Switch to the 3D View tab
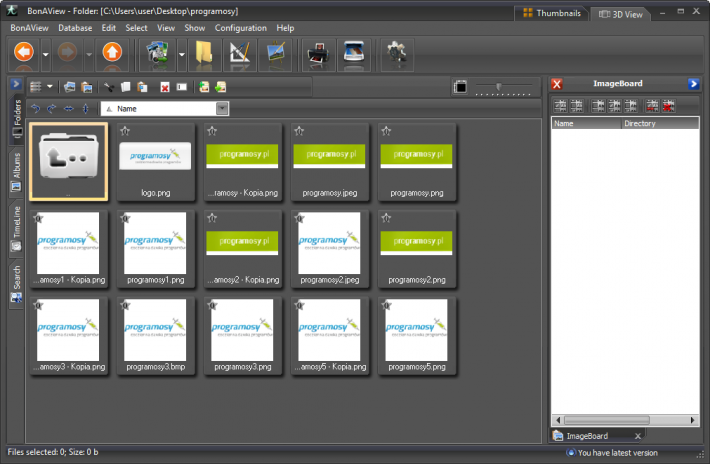 tap(620, 14)
